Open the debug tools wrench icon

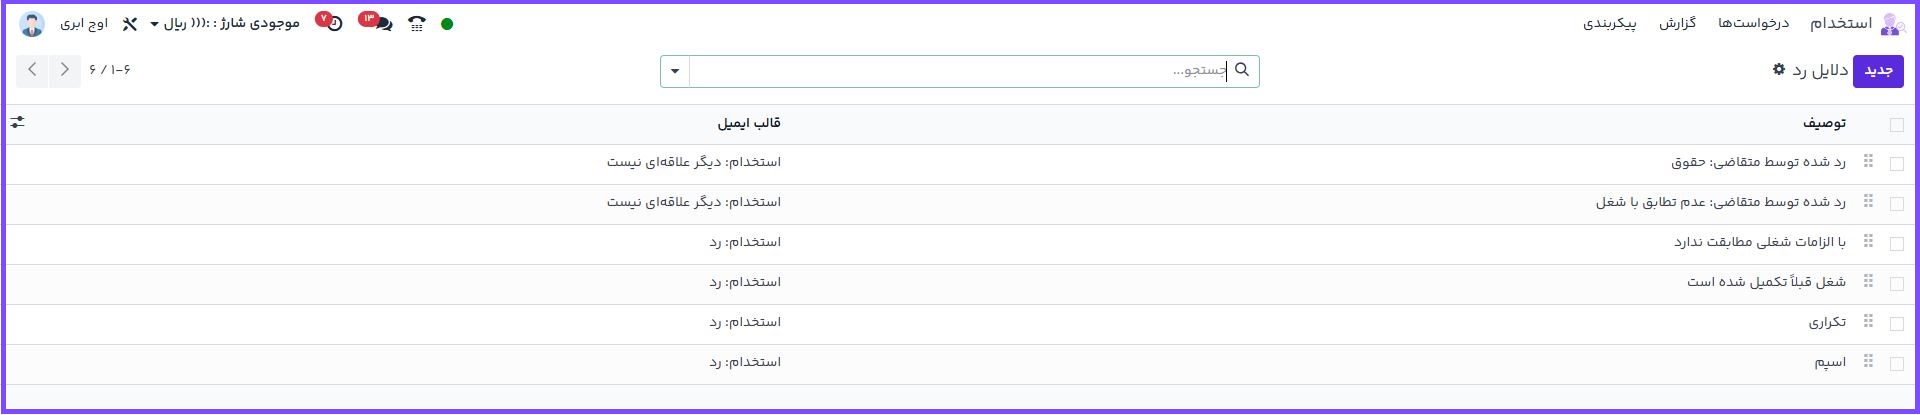(x=129, y=24)
